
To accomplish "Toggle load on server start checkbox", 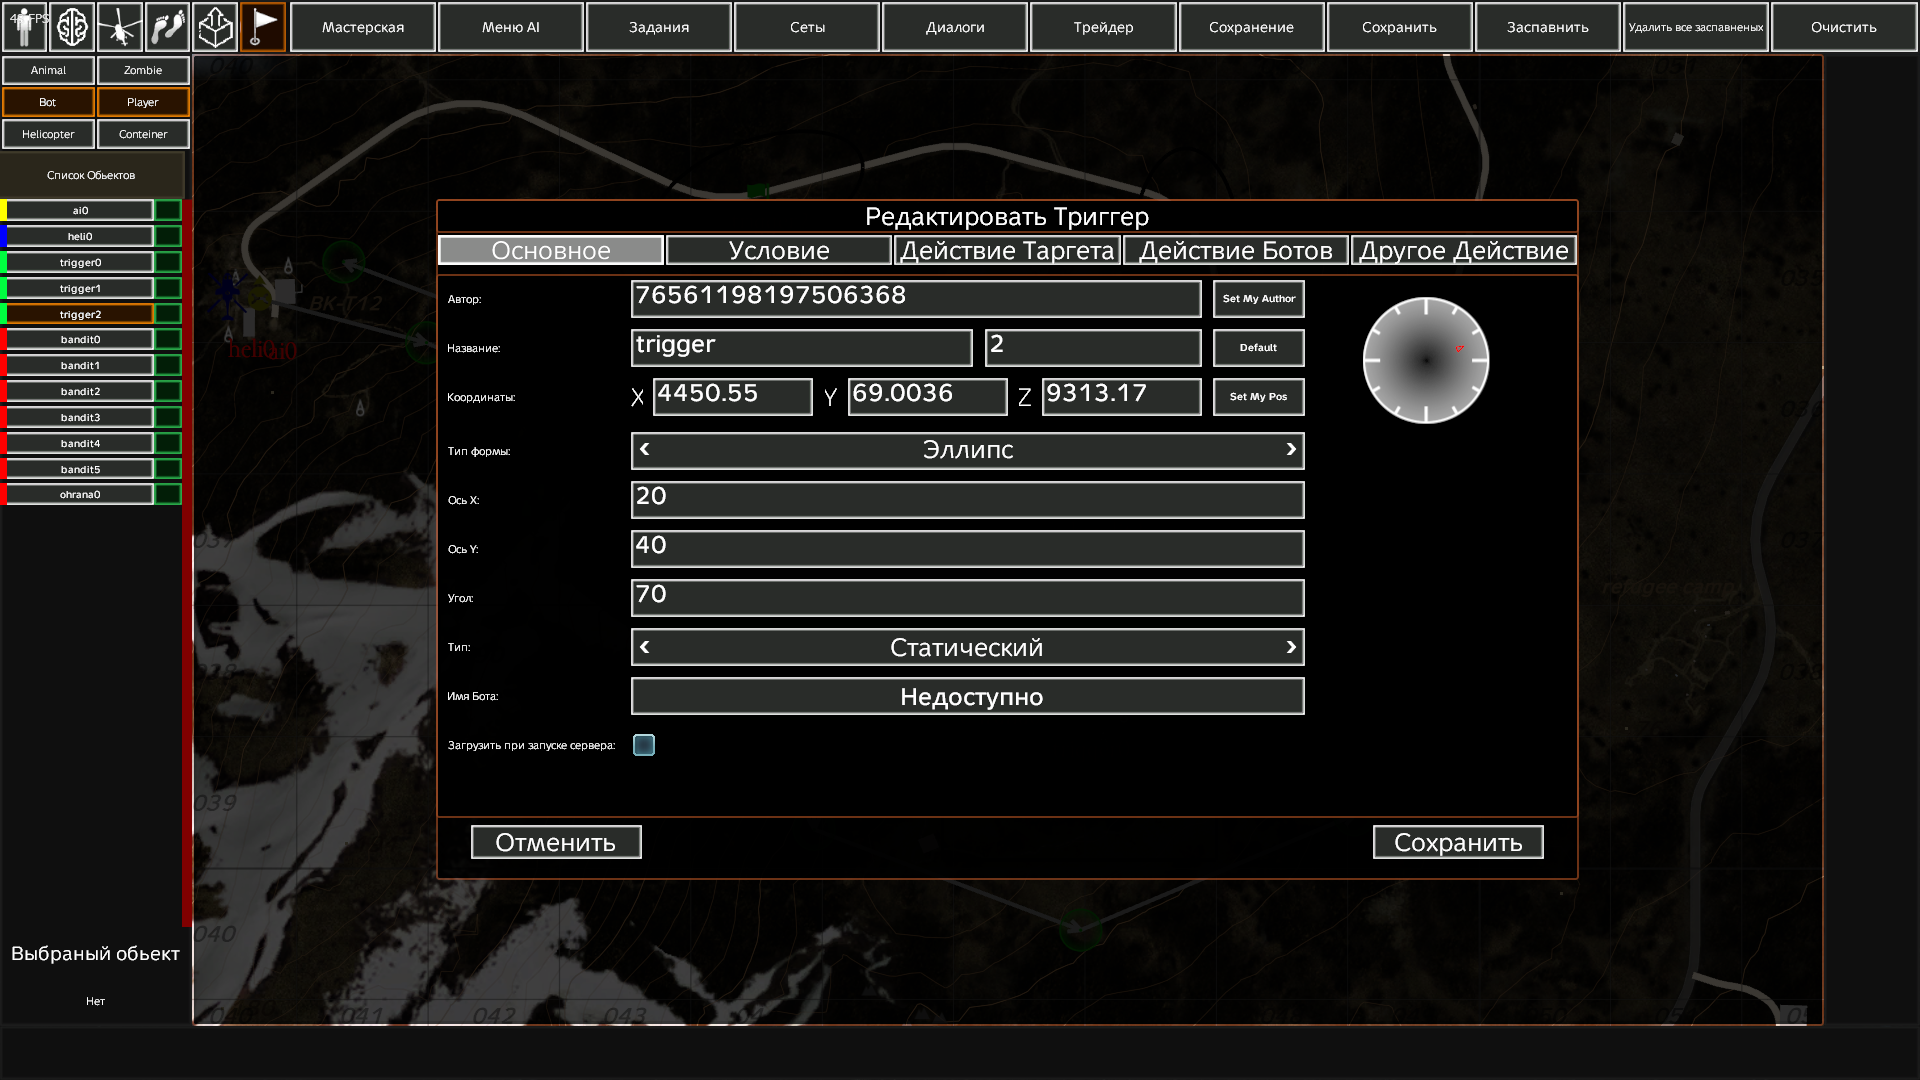I will [x=644, y=745].
